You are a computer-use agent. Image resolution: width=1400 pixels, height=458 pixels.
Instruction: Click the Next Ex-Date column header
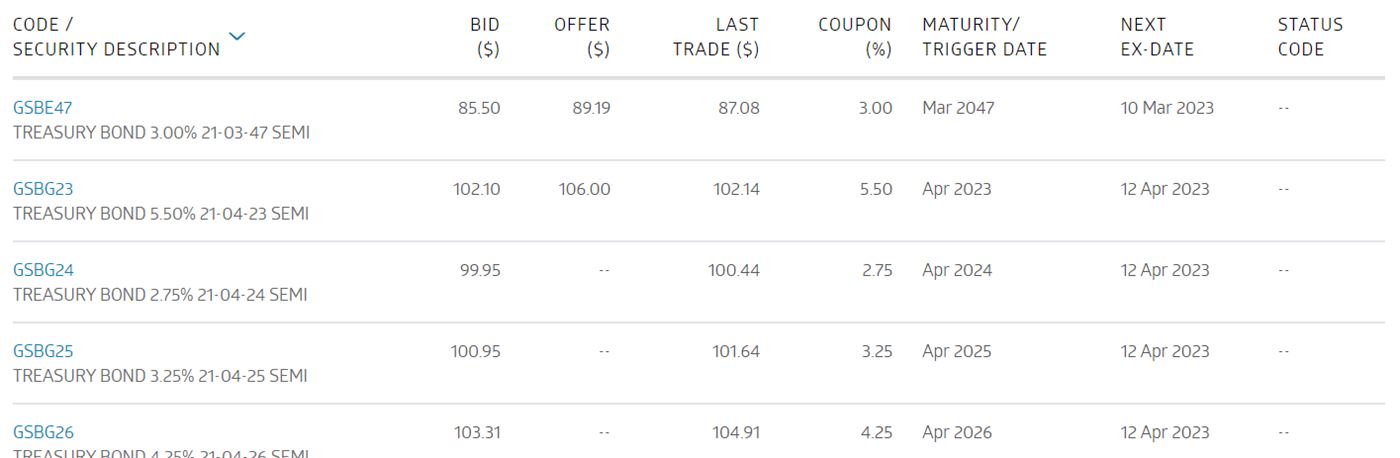(x=1157, y=37)
